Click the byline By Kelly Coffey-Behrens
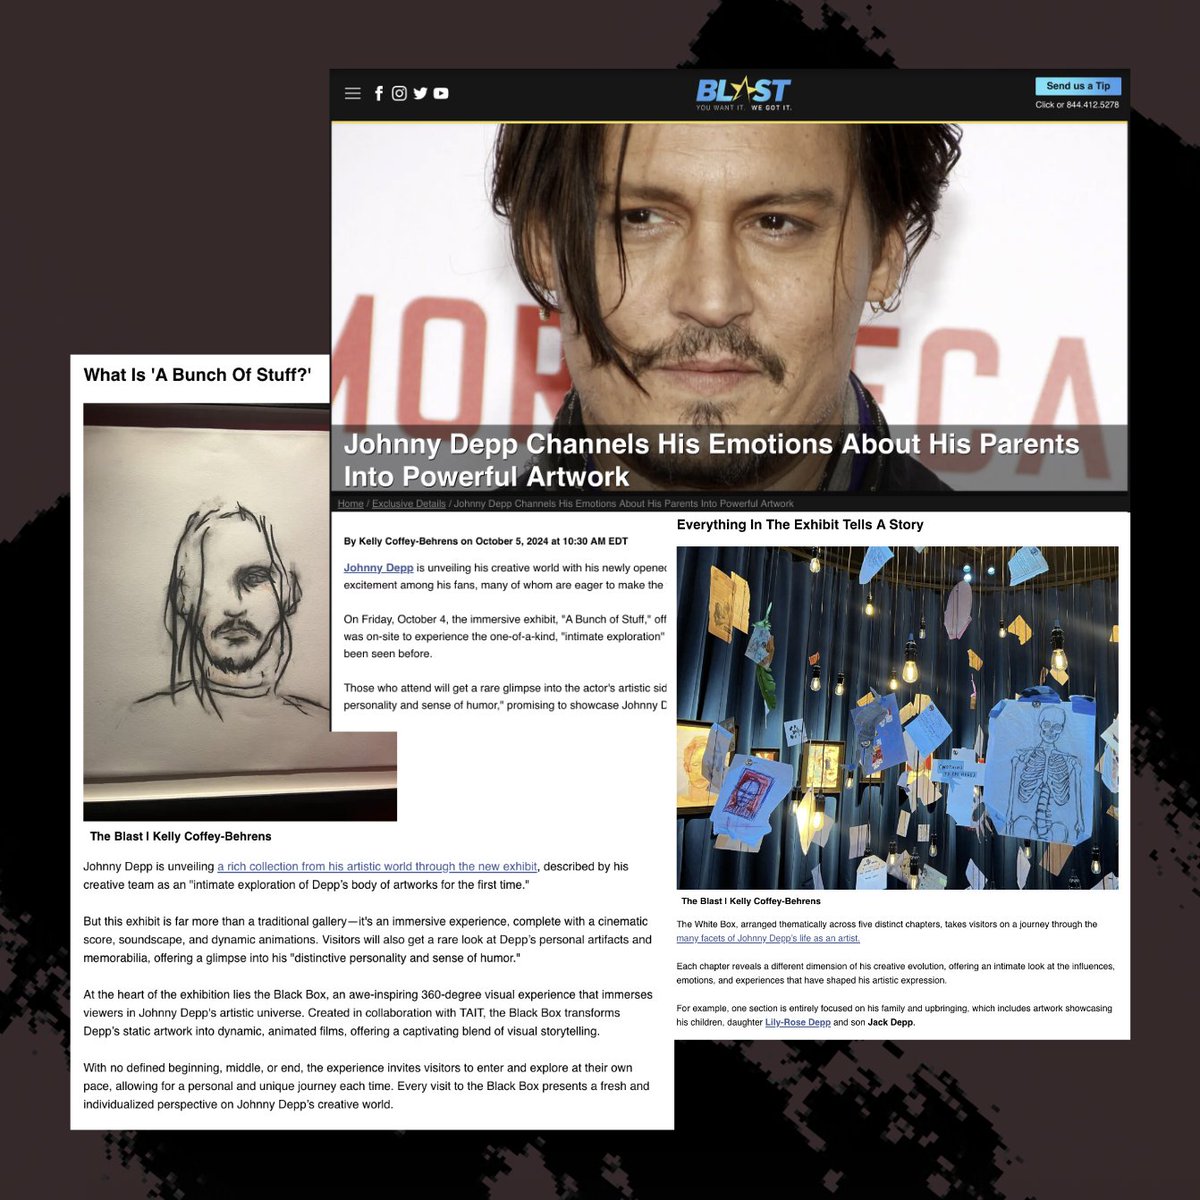 (x=486, y=541)
